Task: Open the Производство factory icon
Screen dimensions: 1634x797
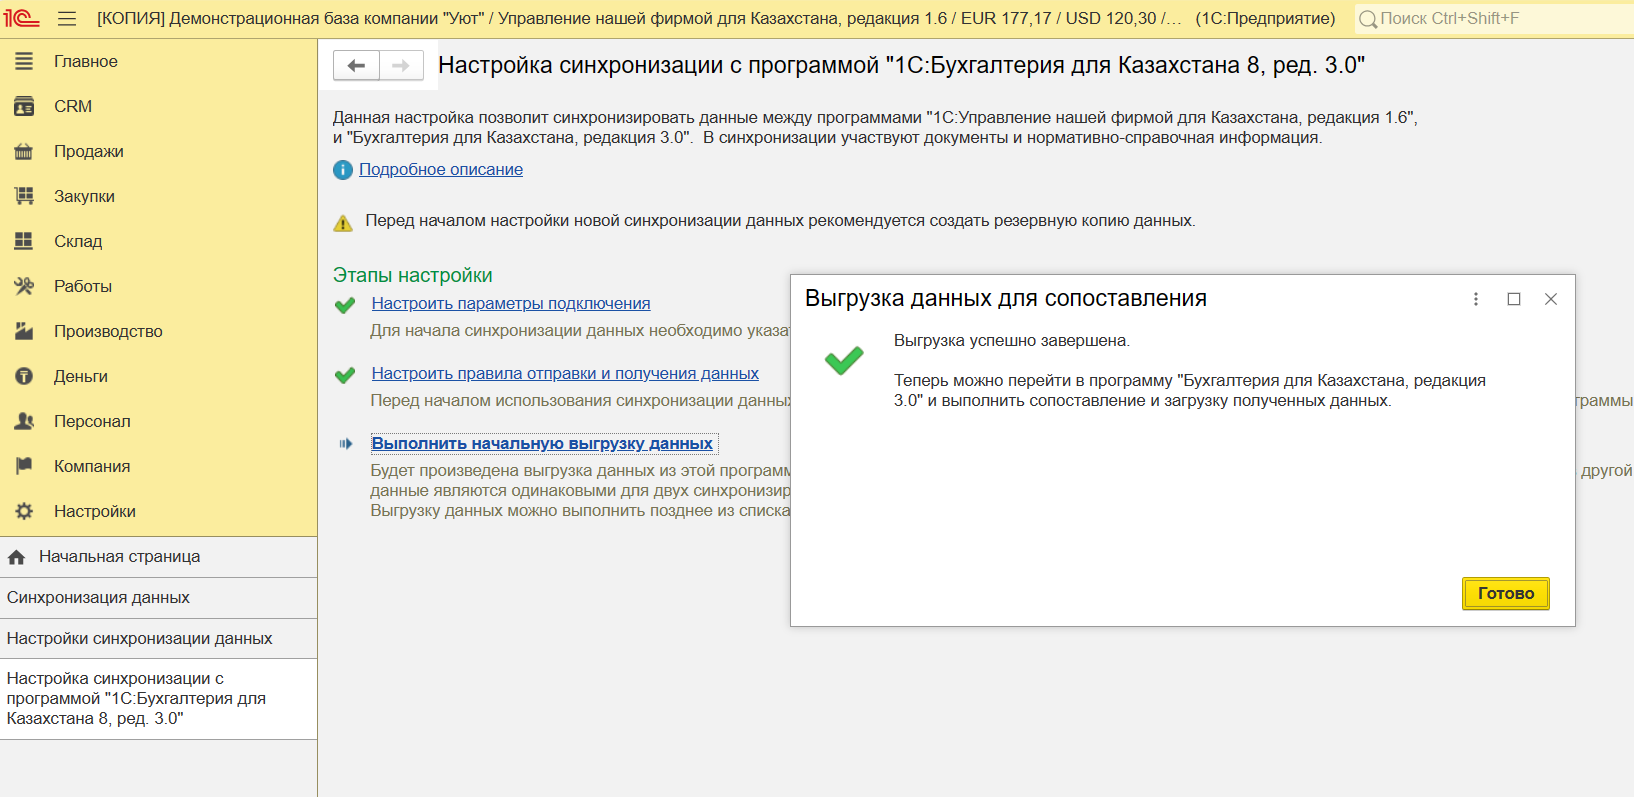Action: point(24,331)
